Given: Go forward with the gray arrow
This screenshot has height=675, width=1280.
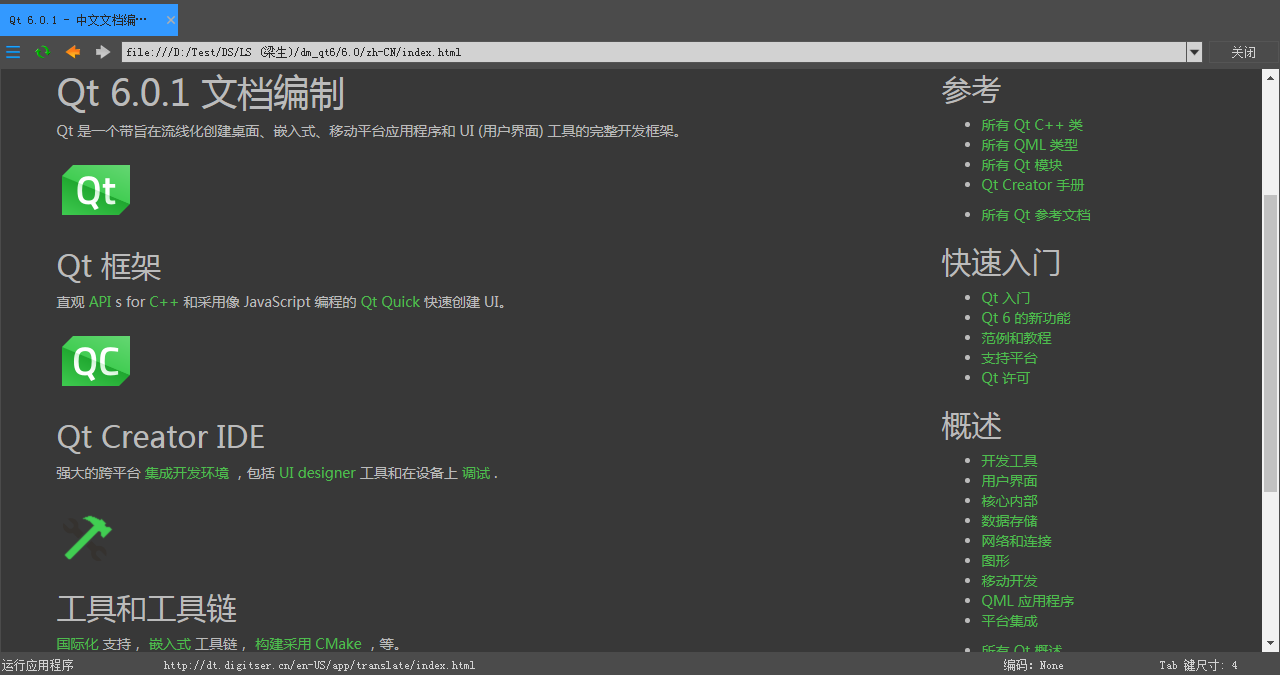Looking at the screenshot, I should pyautogui.click(x=103, y=52).
